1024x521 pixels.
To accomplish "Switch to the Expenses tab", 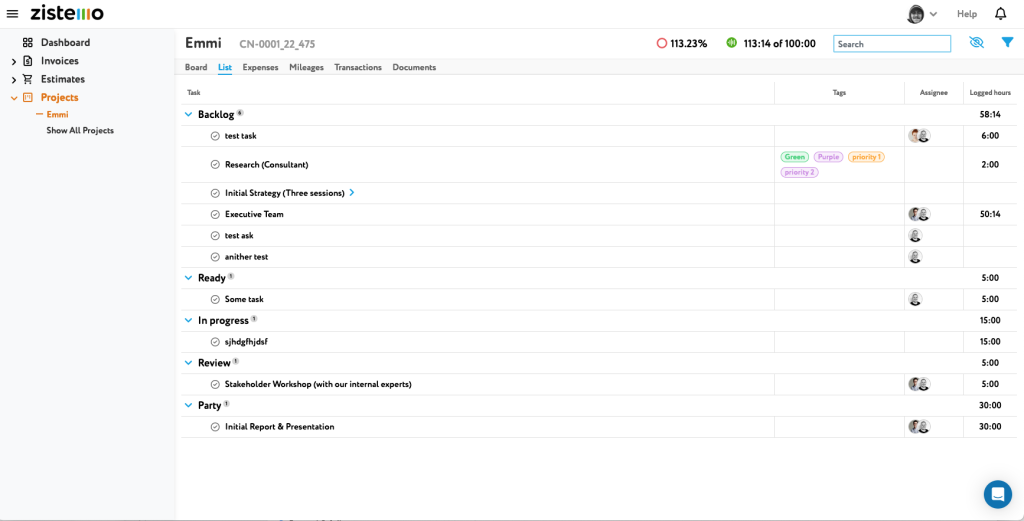I will 261,67.
